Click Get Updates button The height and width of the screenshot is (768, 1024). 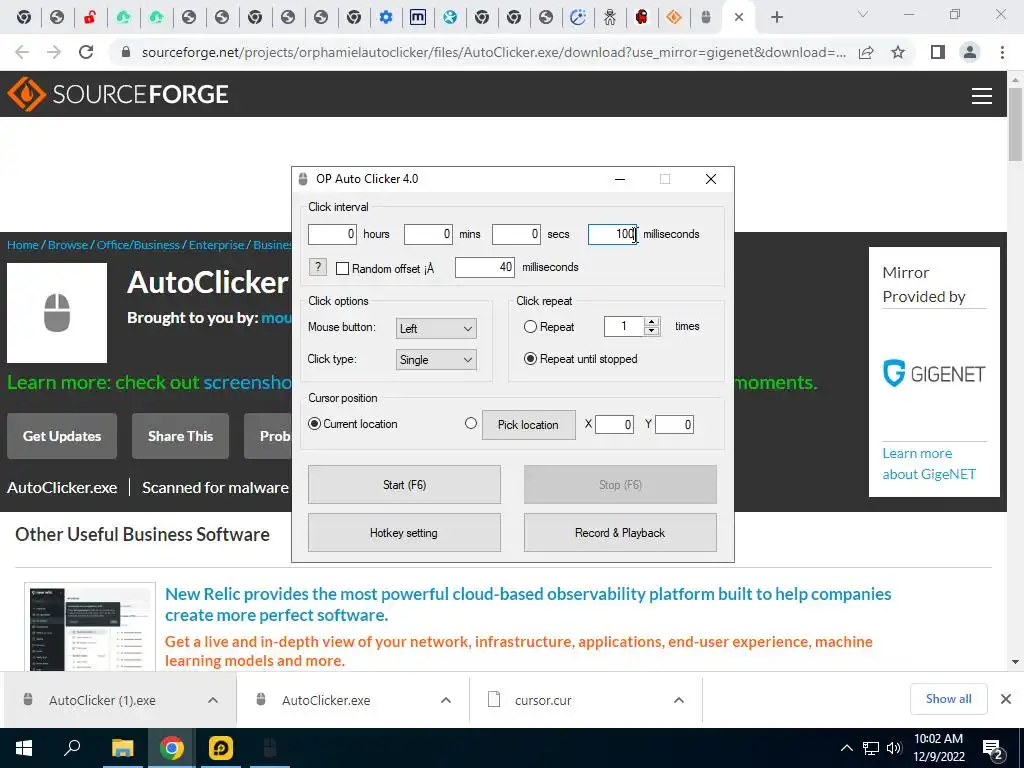[62, 436]
